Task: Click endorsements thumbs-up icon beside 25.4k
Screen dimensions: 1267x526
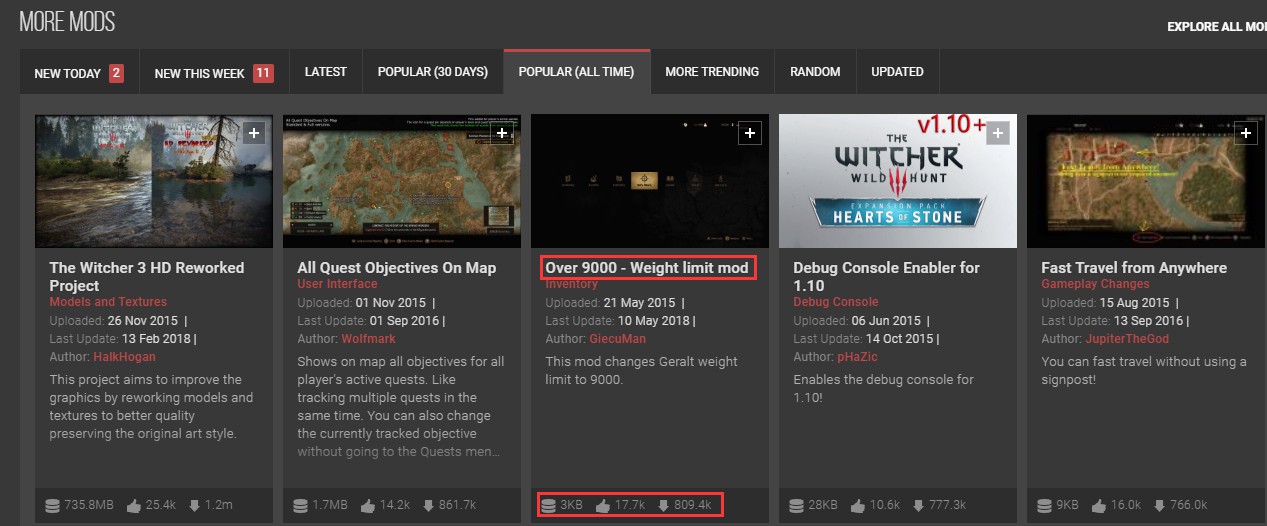Action: (x=135, y=506)
